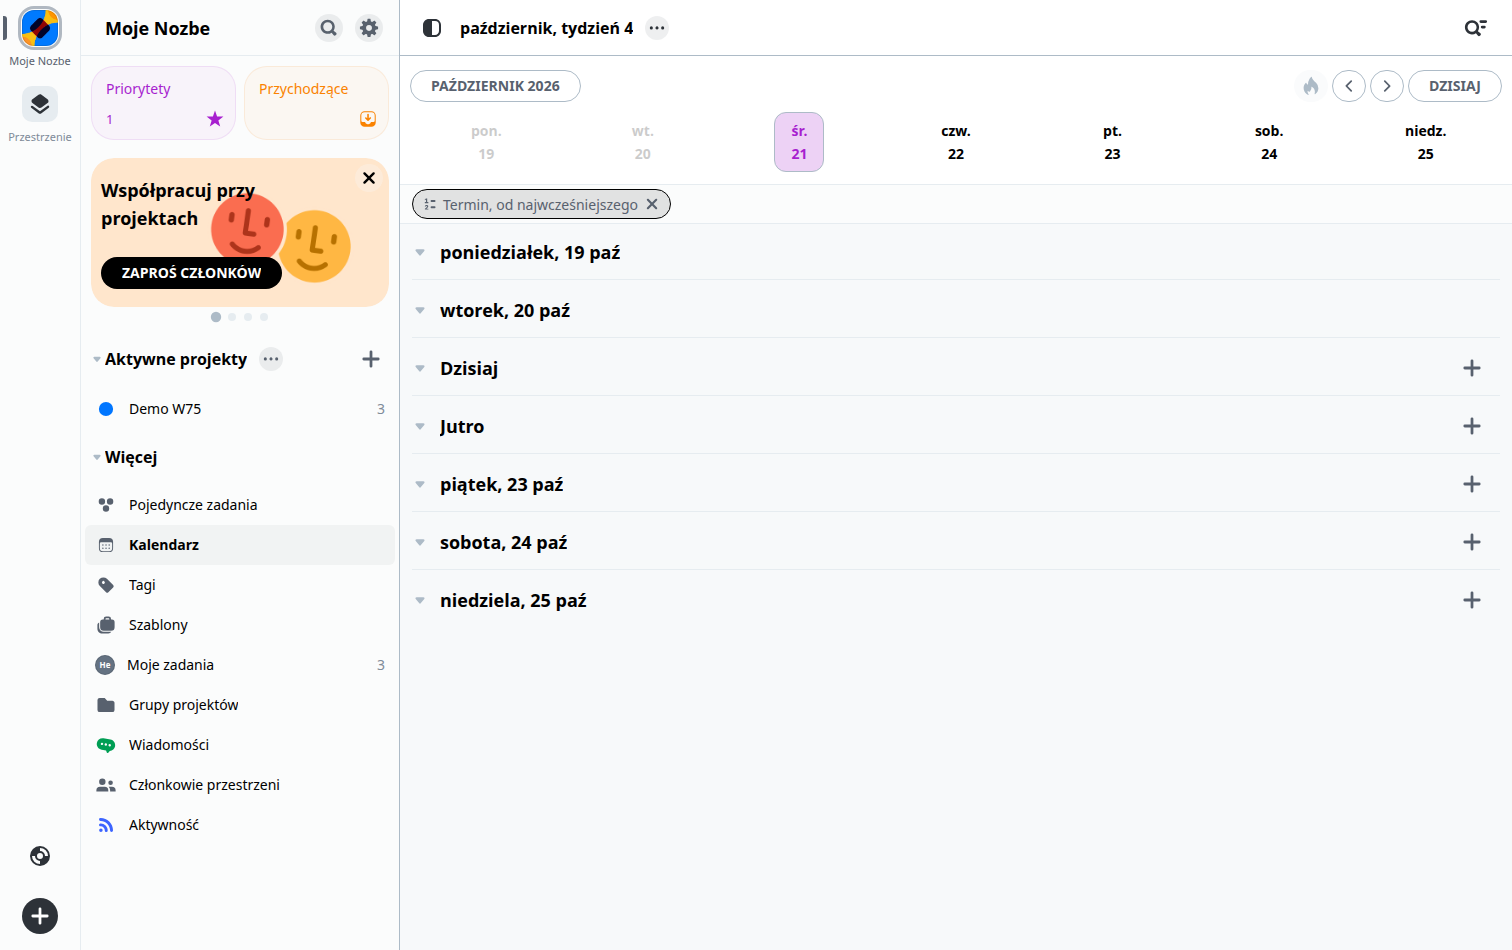
Task: Collapse the Więcej section
Action: tap(97, 457)
